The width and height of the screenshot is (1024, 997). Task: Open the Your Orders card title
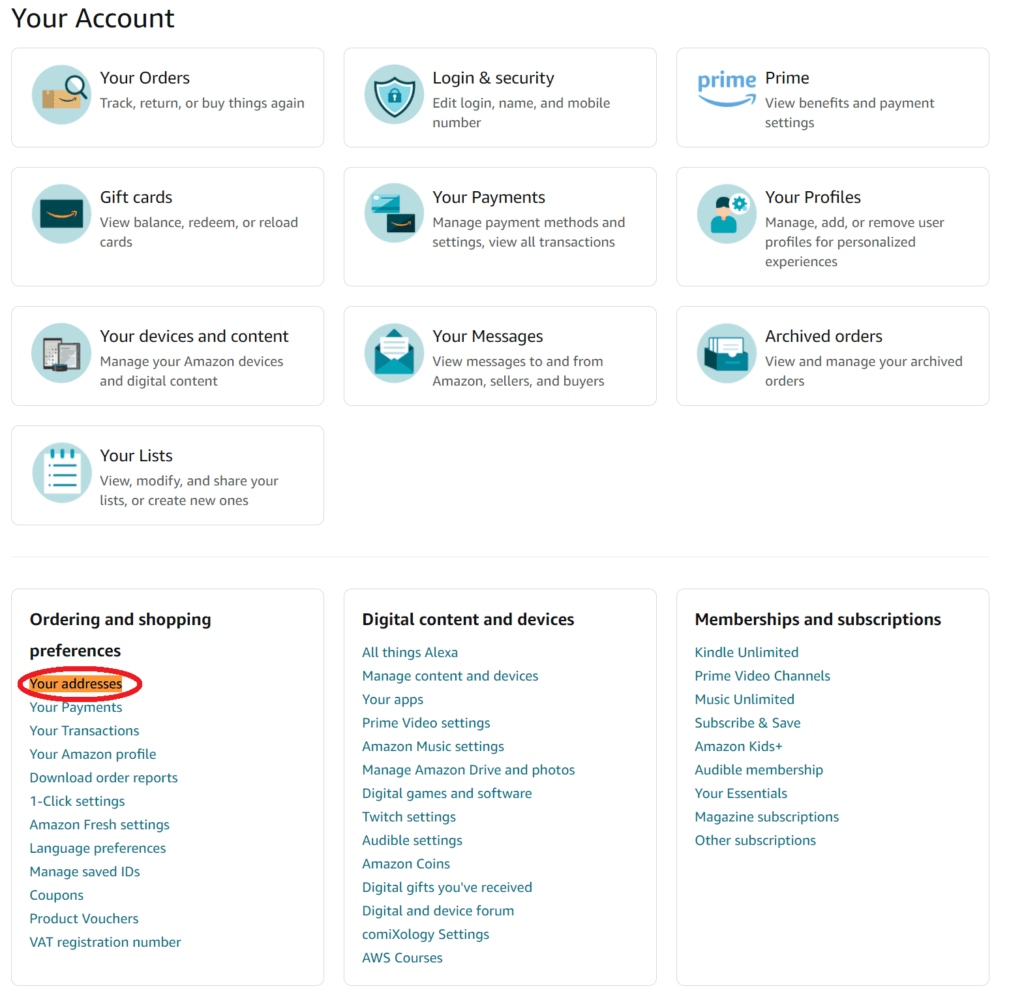[144, 78]
